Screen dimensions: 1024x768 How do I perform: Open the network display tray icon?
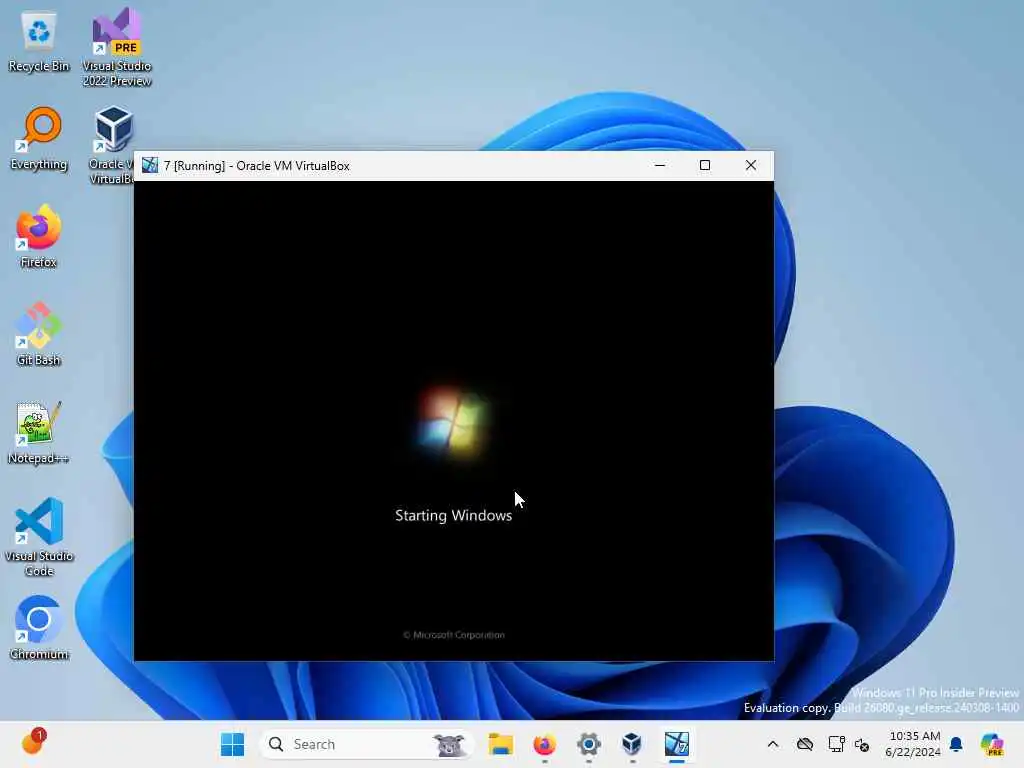[836, 744]
